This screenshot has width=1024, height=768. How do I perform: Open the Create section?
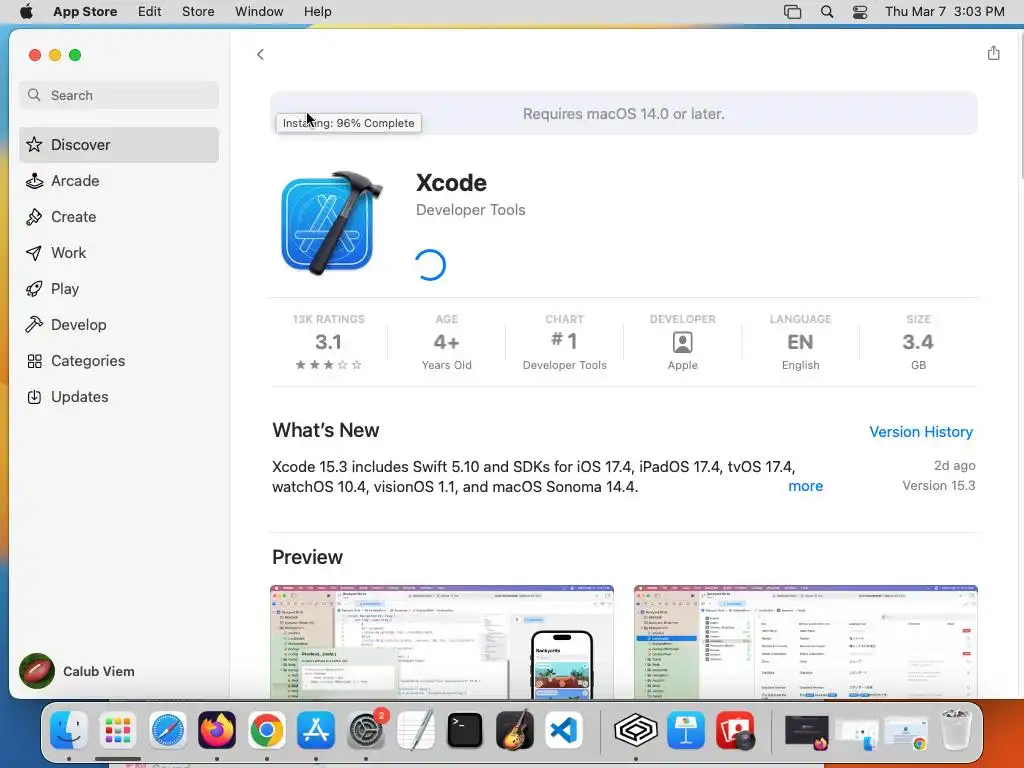coord(119,217)
